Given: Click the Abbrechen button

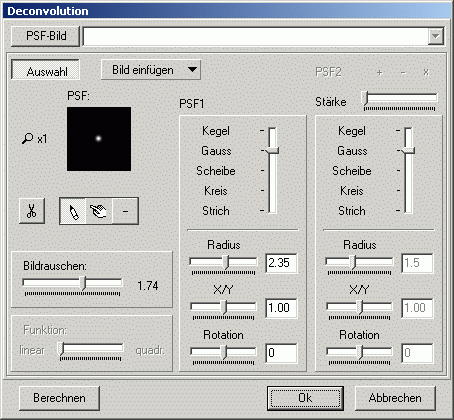Looking at the screenshot, I should click(x=395, y=398).
